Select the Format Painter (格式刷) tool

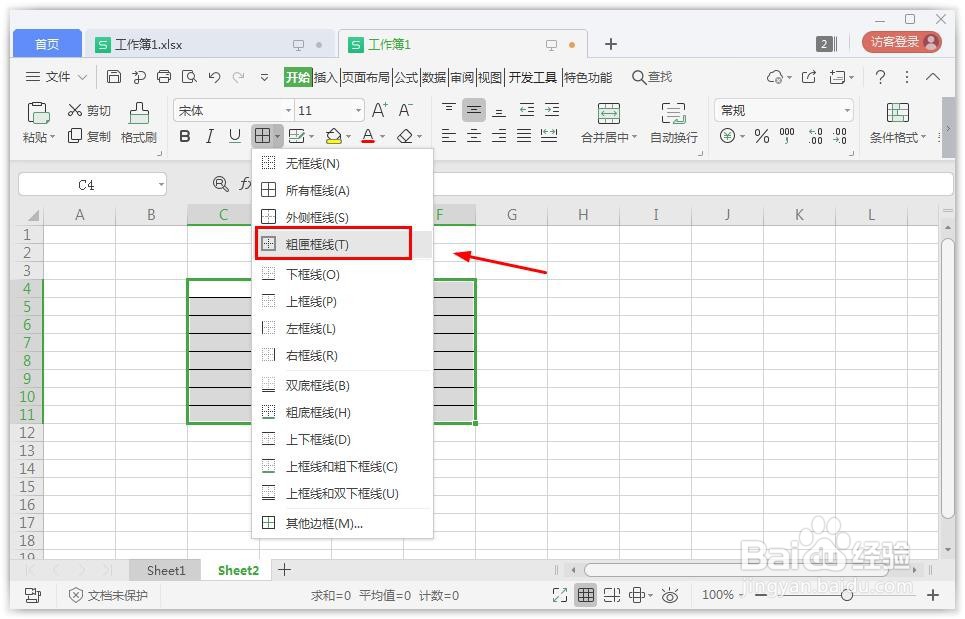[x=137, y=123]
